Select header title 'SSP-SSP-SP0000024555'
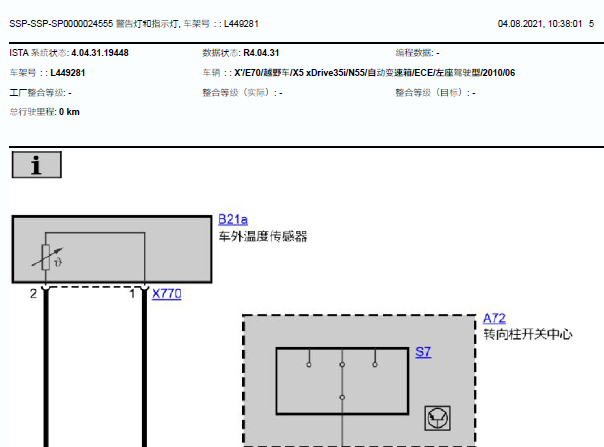The width and height of the screenshot is (604, 447). [61, 24]
